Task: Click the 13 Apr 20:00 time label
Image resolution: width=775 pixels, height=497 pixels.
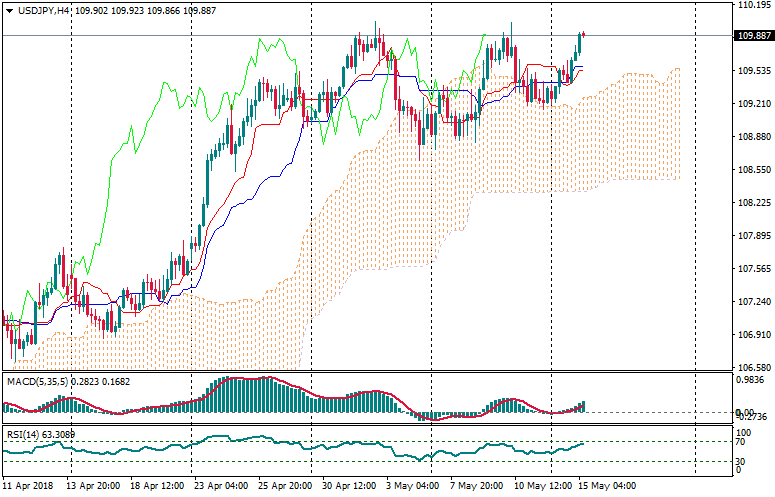Action: (x=94, y=486)
